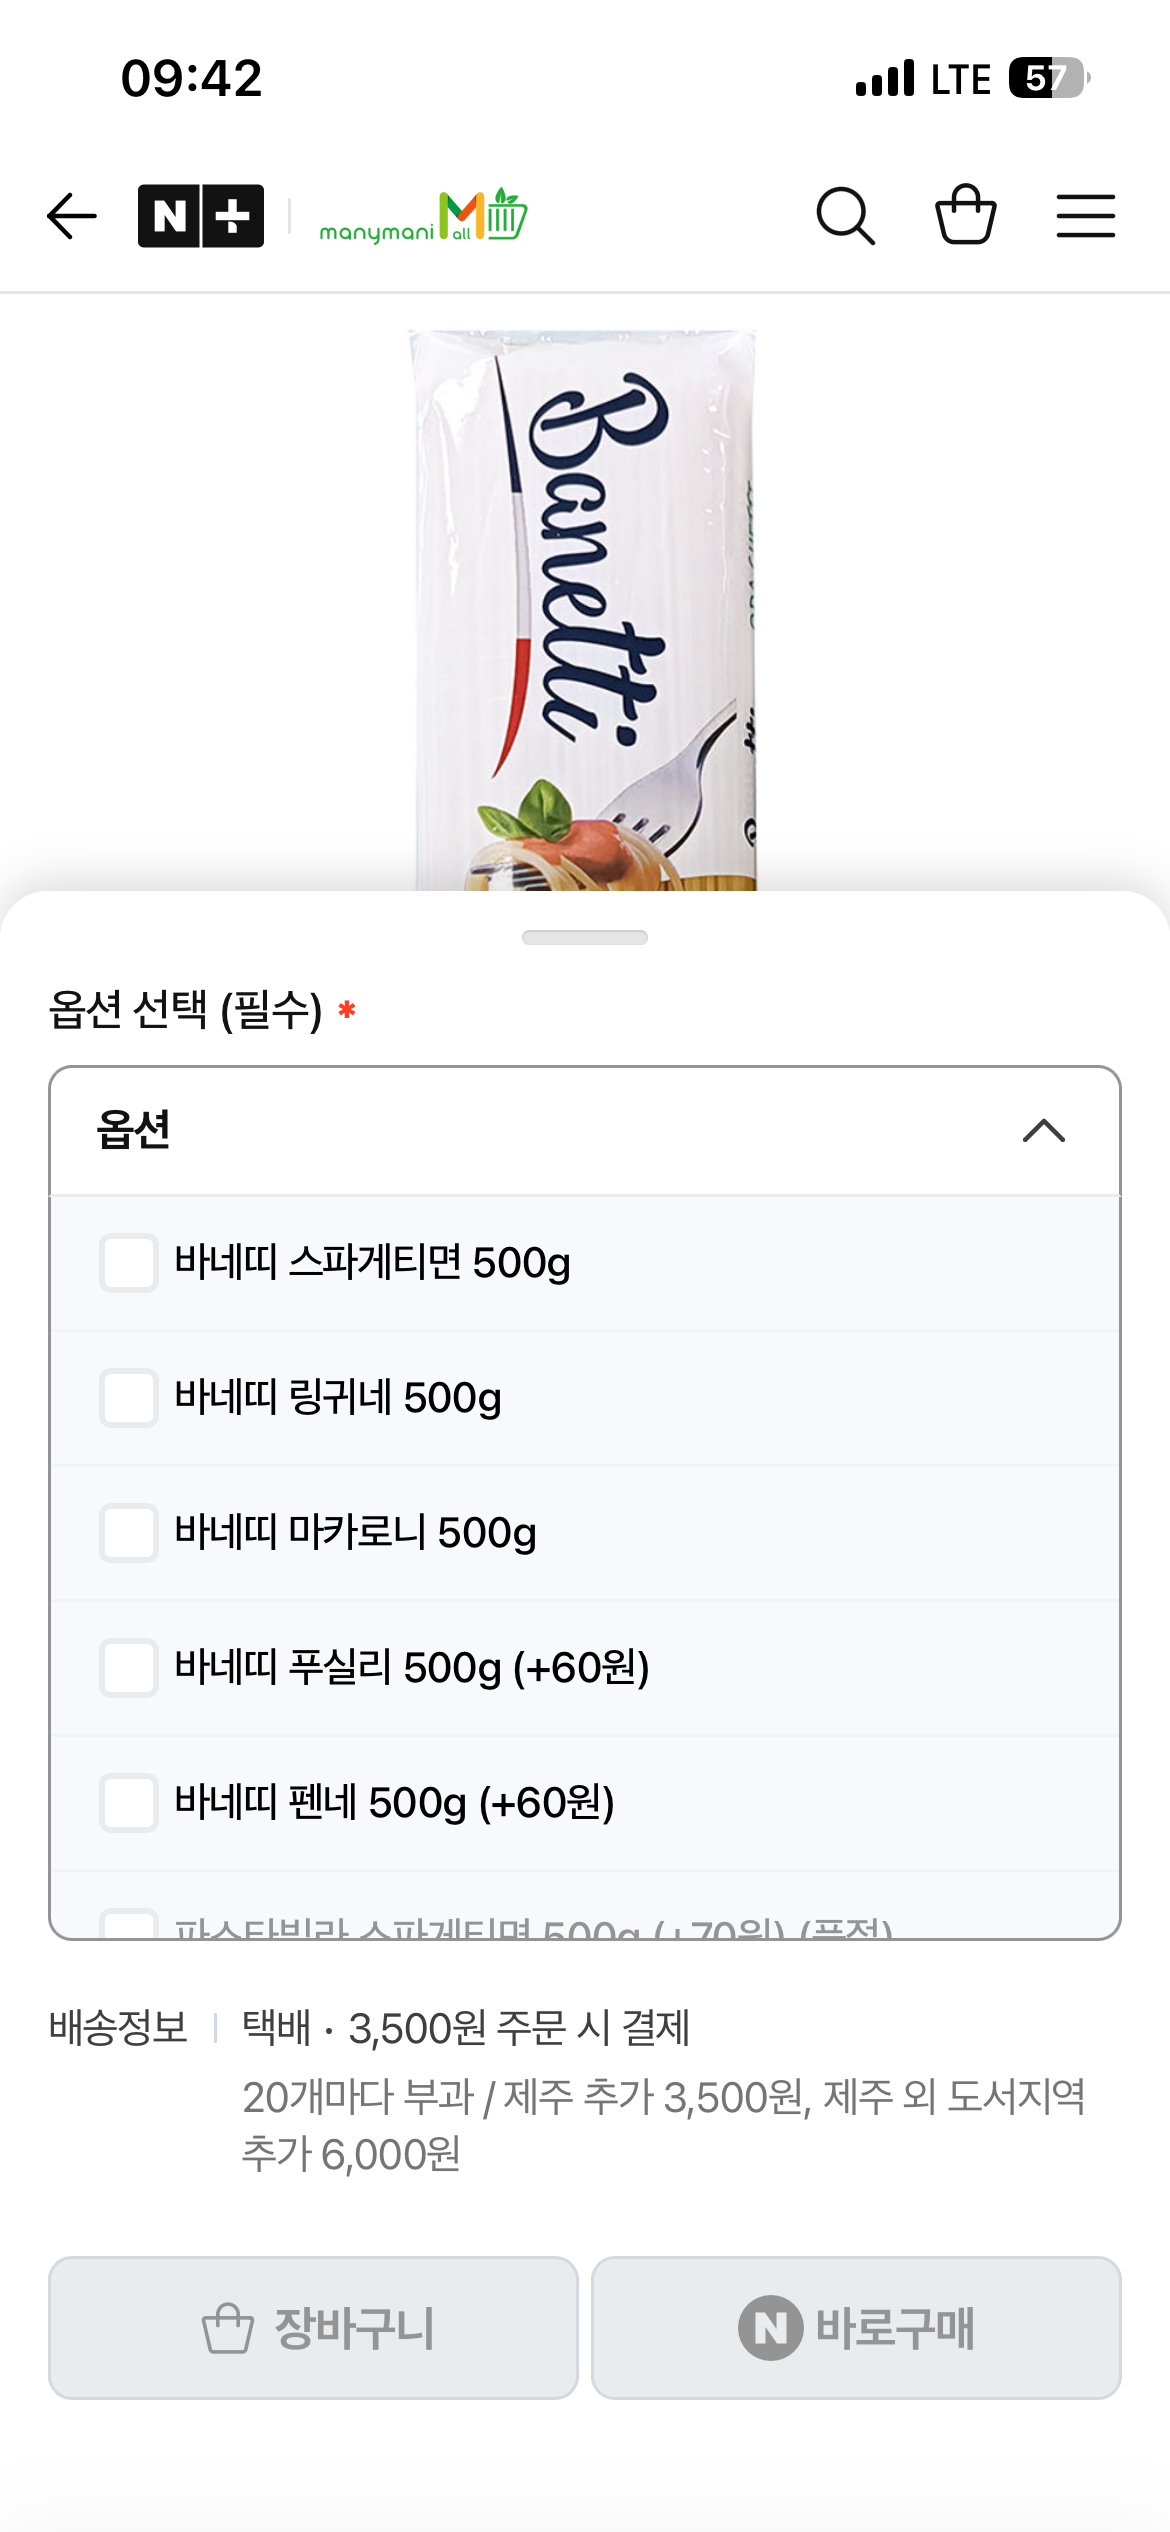The image size is (1170, 2532).
Task: Tap the cellular signal bars
Action: (885, 78)
